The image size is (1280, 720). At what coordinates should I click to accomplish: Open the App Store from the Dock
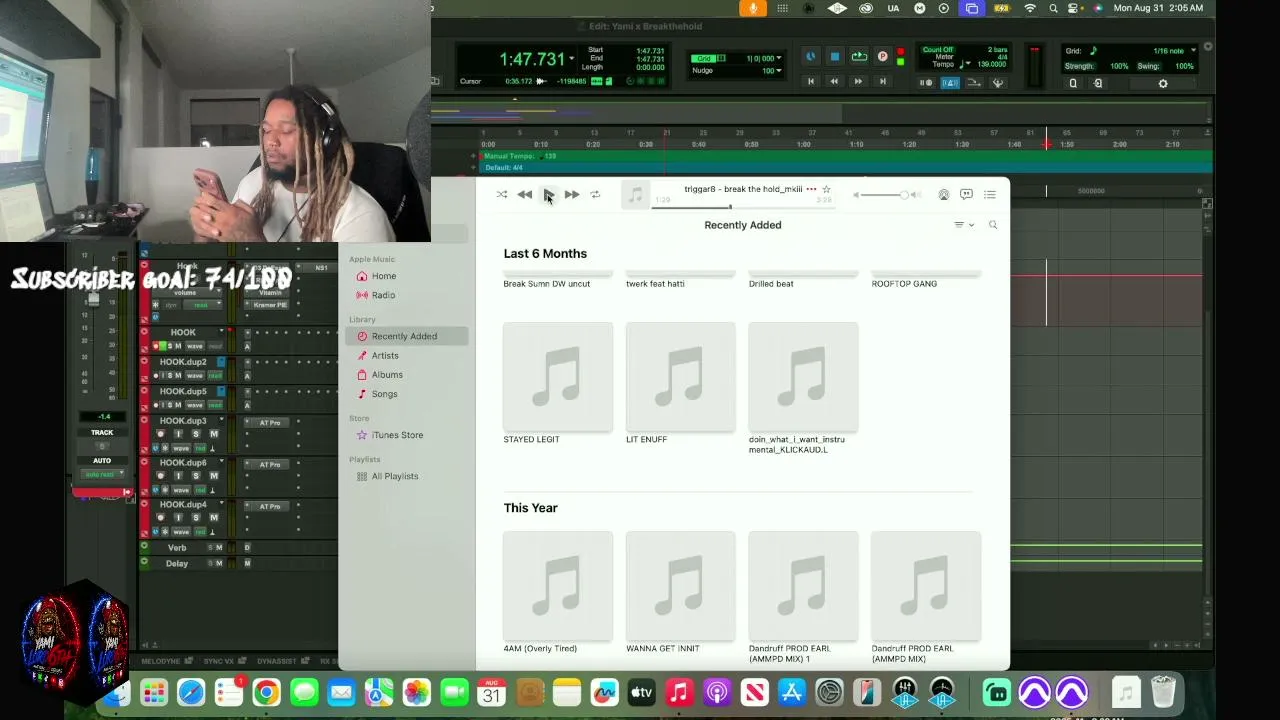pos(792,692)
